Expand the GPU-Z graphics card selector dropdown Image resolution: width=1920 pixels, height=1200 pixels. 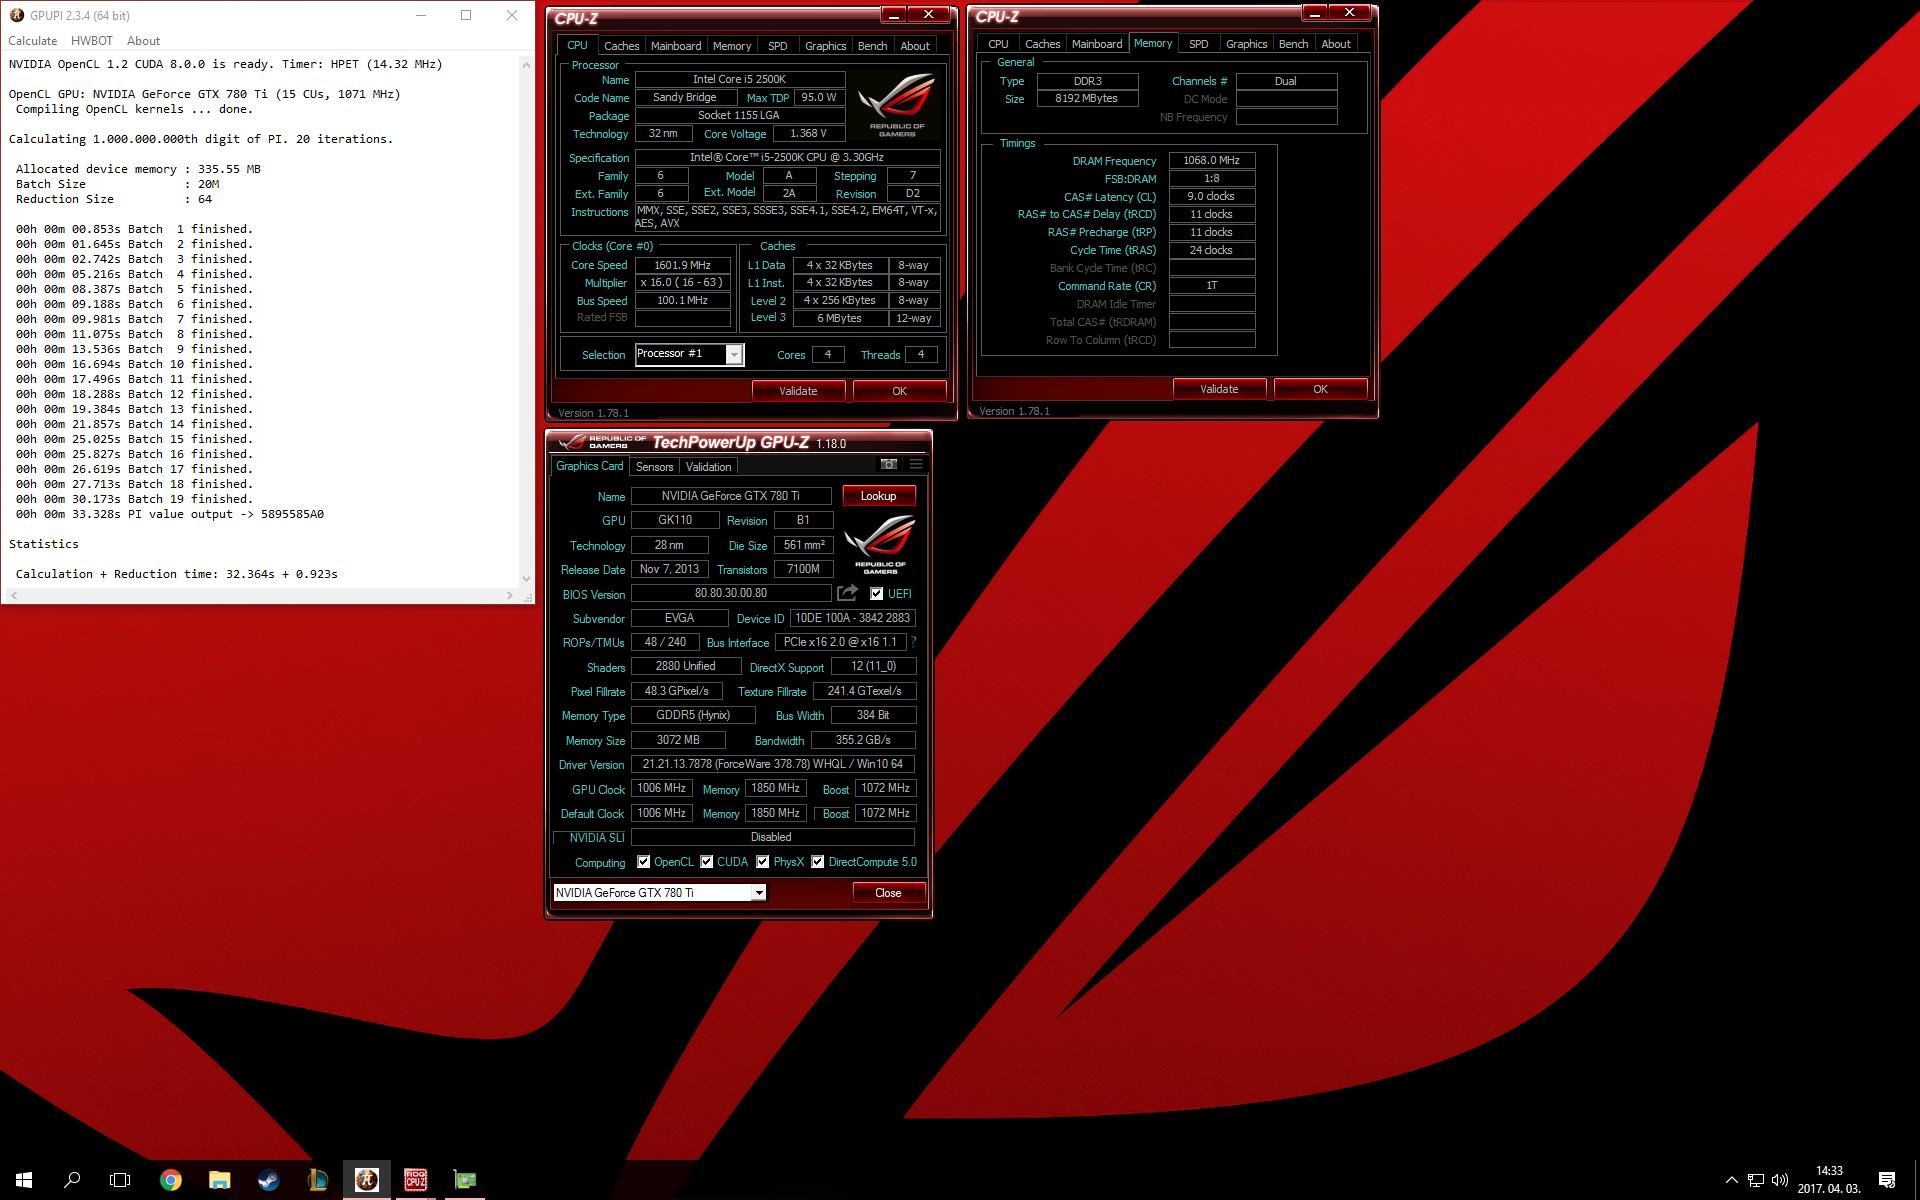[x=759, y=892]
